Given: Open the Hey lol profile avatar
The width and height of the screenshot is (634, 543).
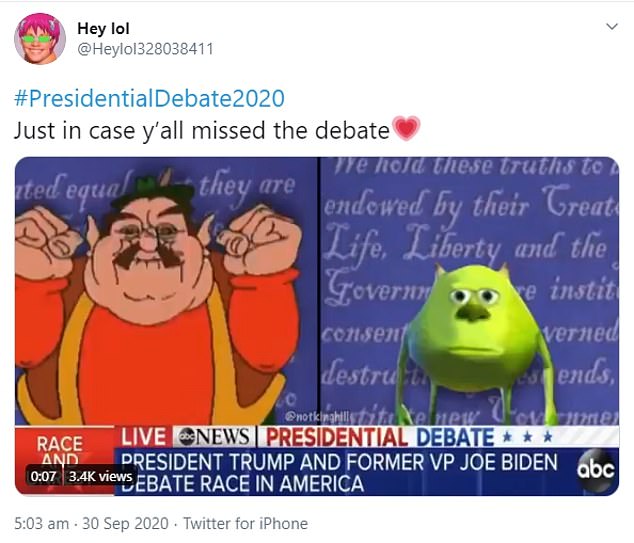Looking at the screenshot, I should click(40, 39).
